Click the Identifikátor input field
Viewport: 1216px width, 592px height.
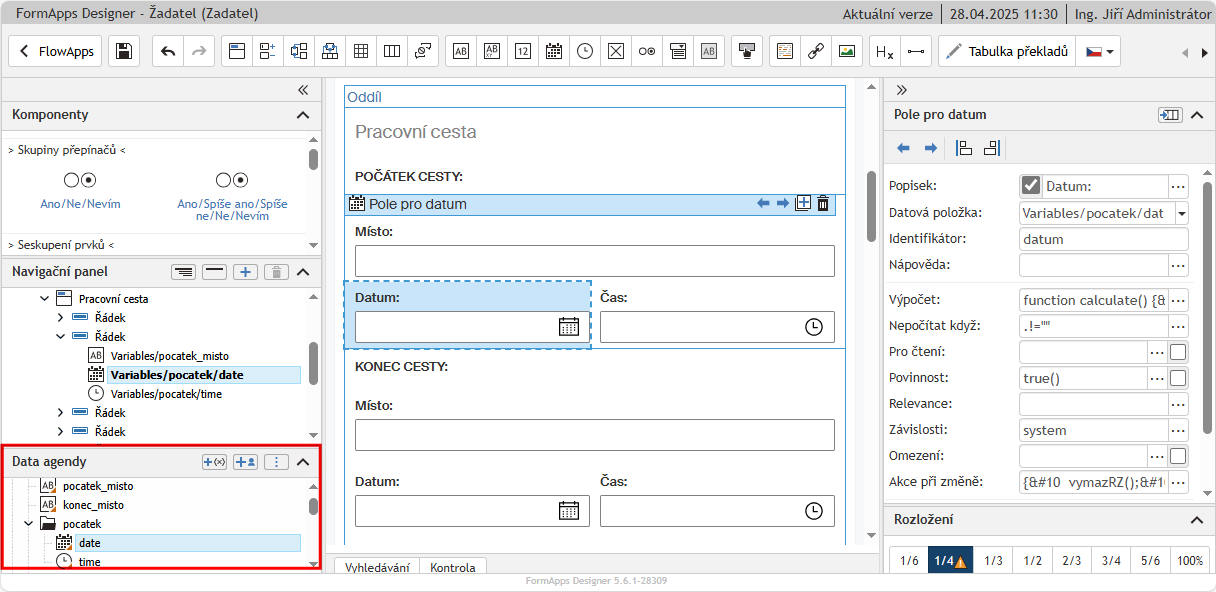click(x=1103, y=239)
